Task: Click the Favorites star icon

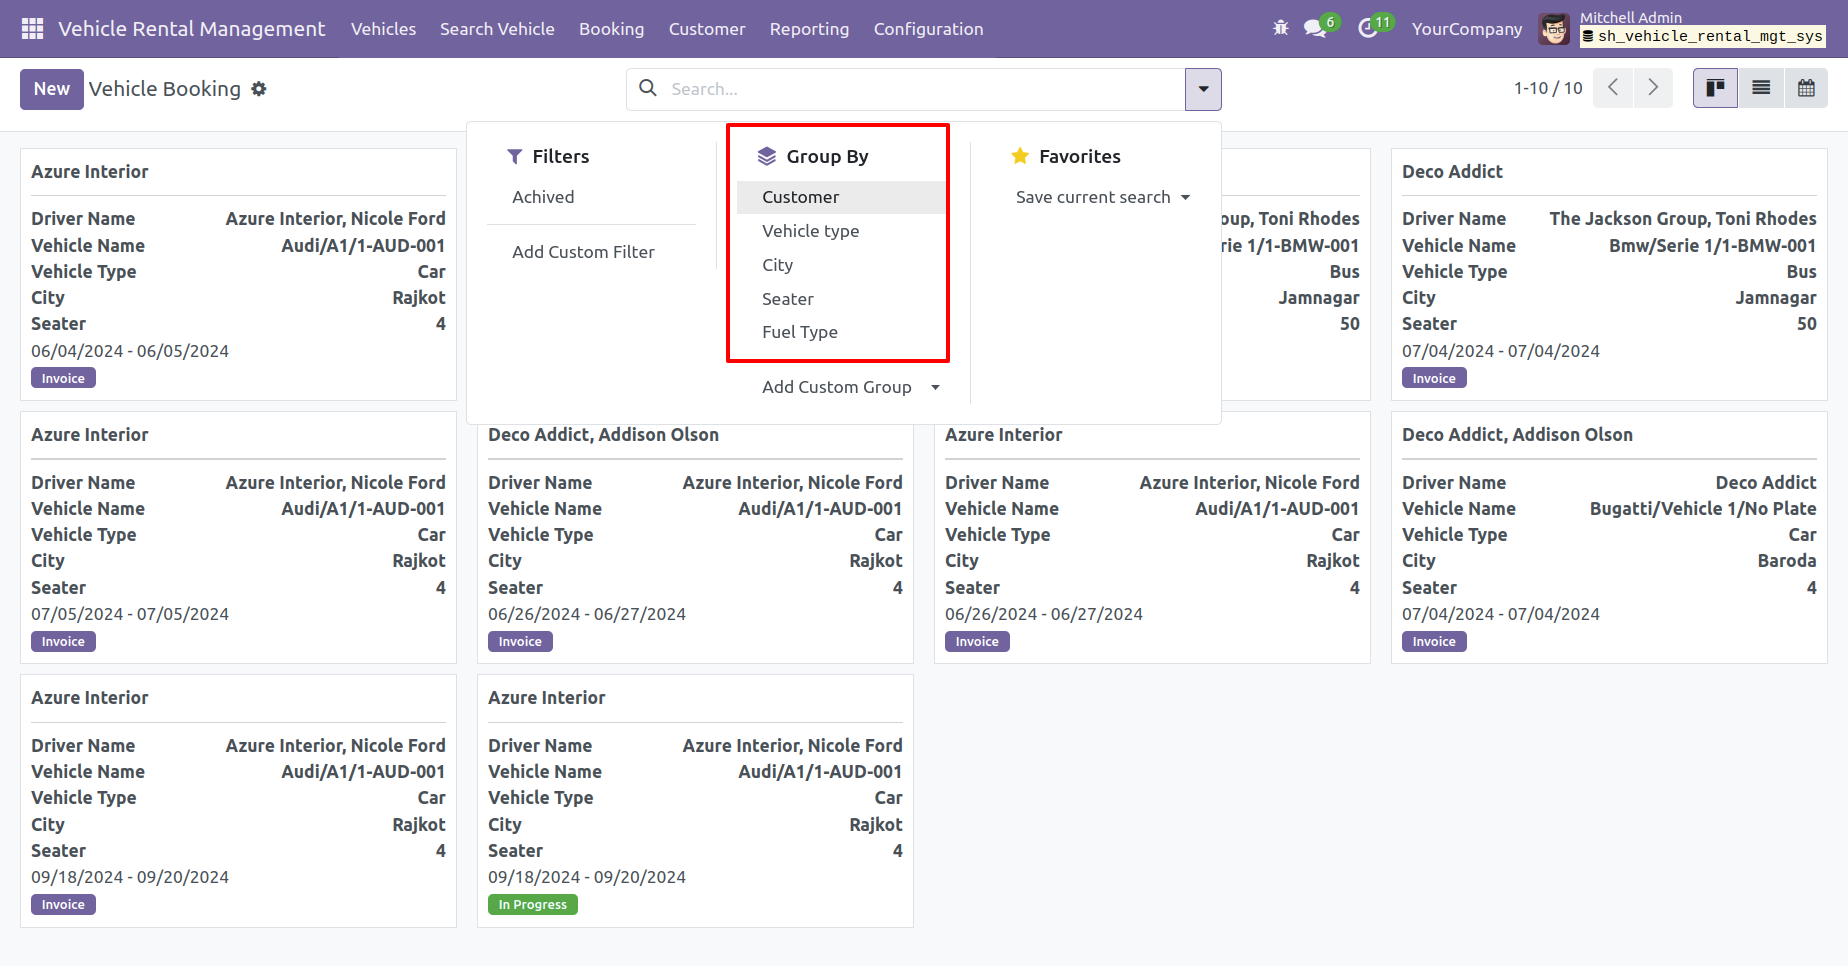Action: tap(1020, 156)
